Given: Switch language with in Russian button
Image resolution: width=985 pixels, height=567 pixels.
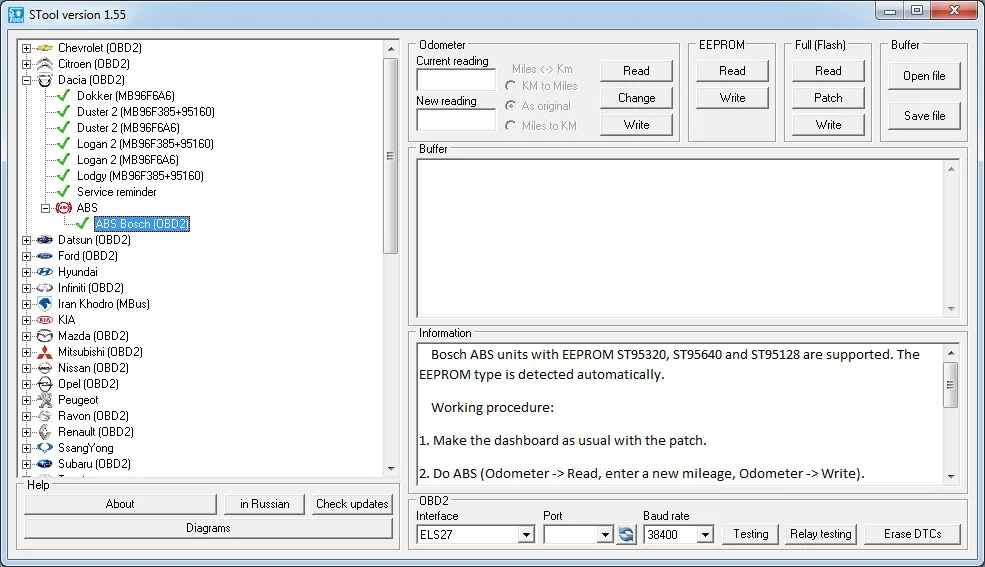Looking at the screenshot, I should (x=264, y=504).
